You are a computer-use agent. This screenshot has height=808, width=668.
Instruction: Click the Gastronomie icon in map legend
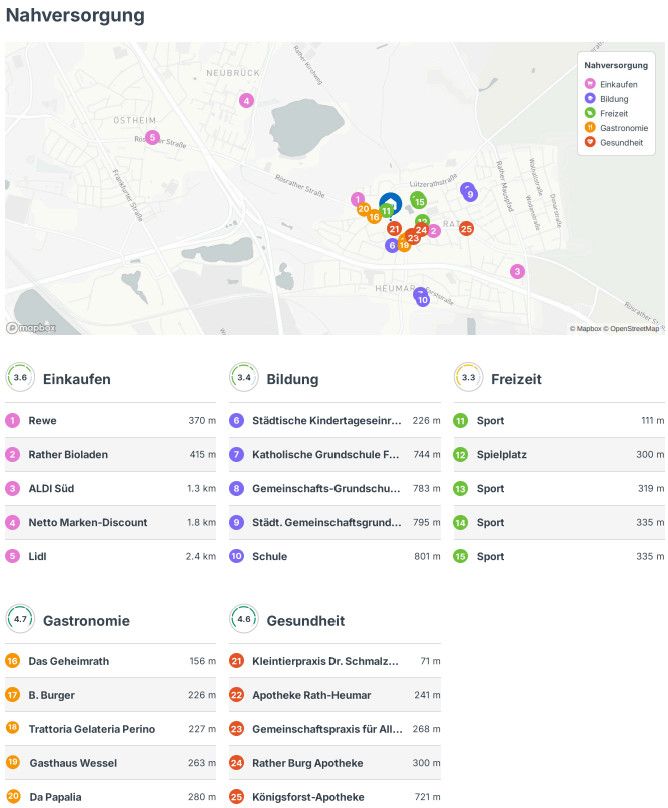click(x=590, y=127)
